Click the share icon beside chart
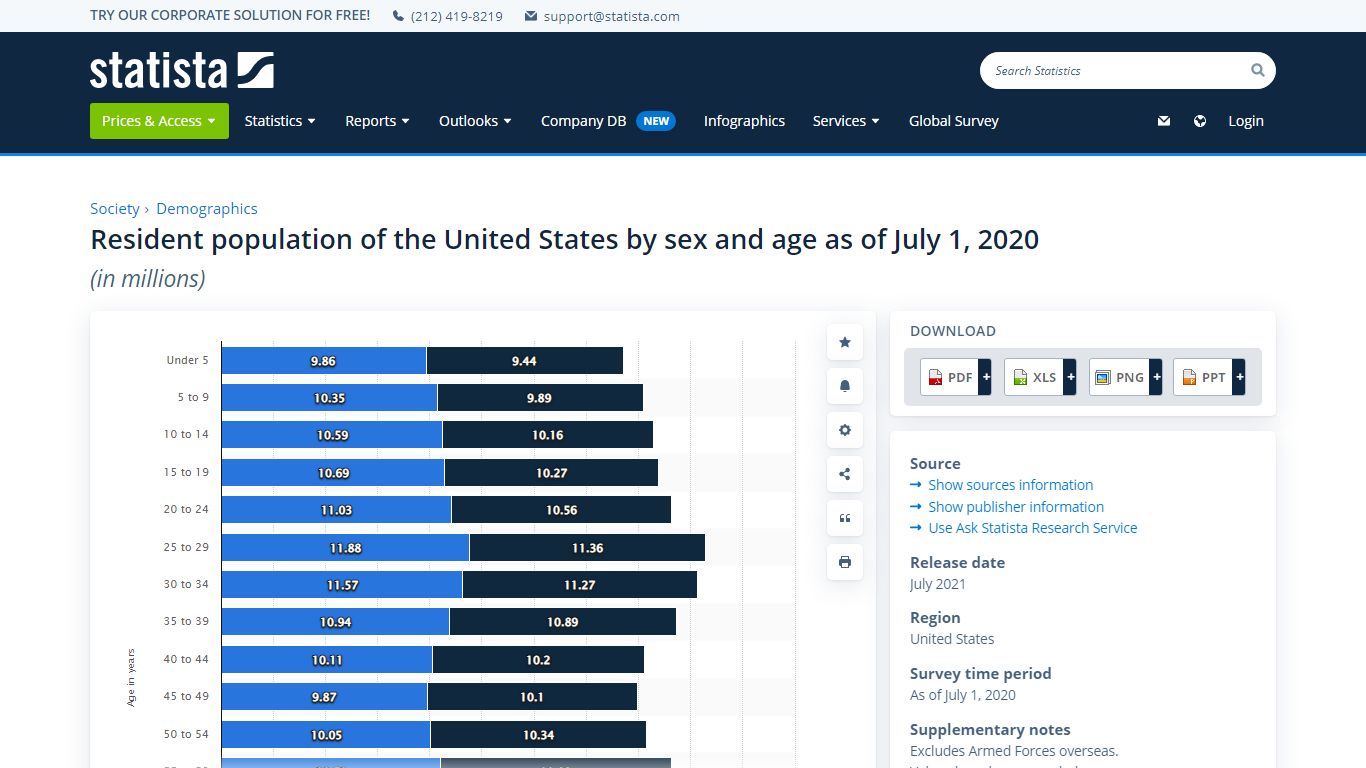Viewport: 1366px width, 768px height. tap(845, 474)
